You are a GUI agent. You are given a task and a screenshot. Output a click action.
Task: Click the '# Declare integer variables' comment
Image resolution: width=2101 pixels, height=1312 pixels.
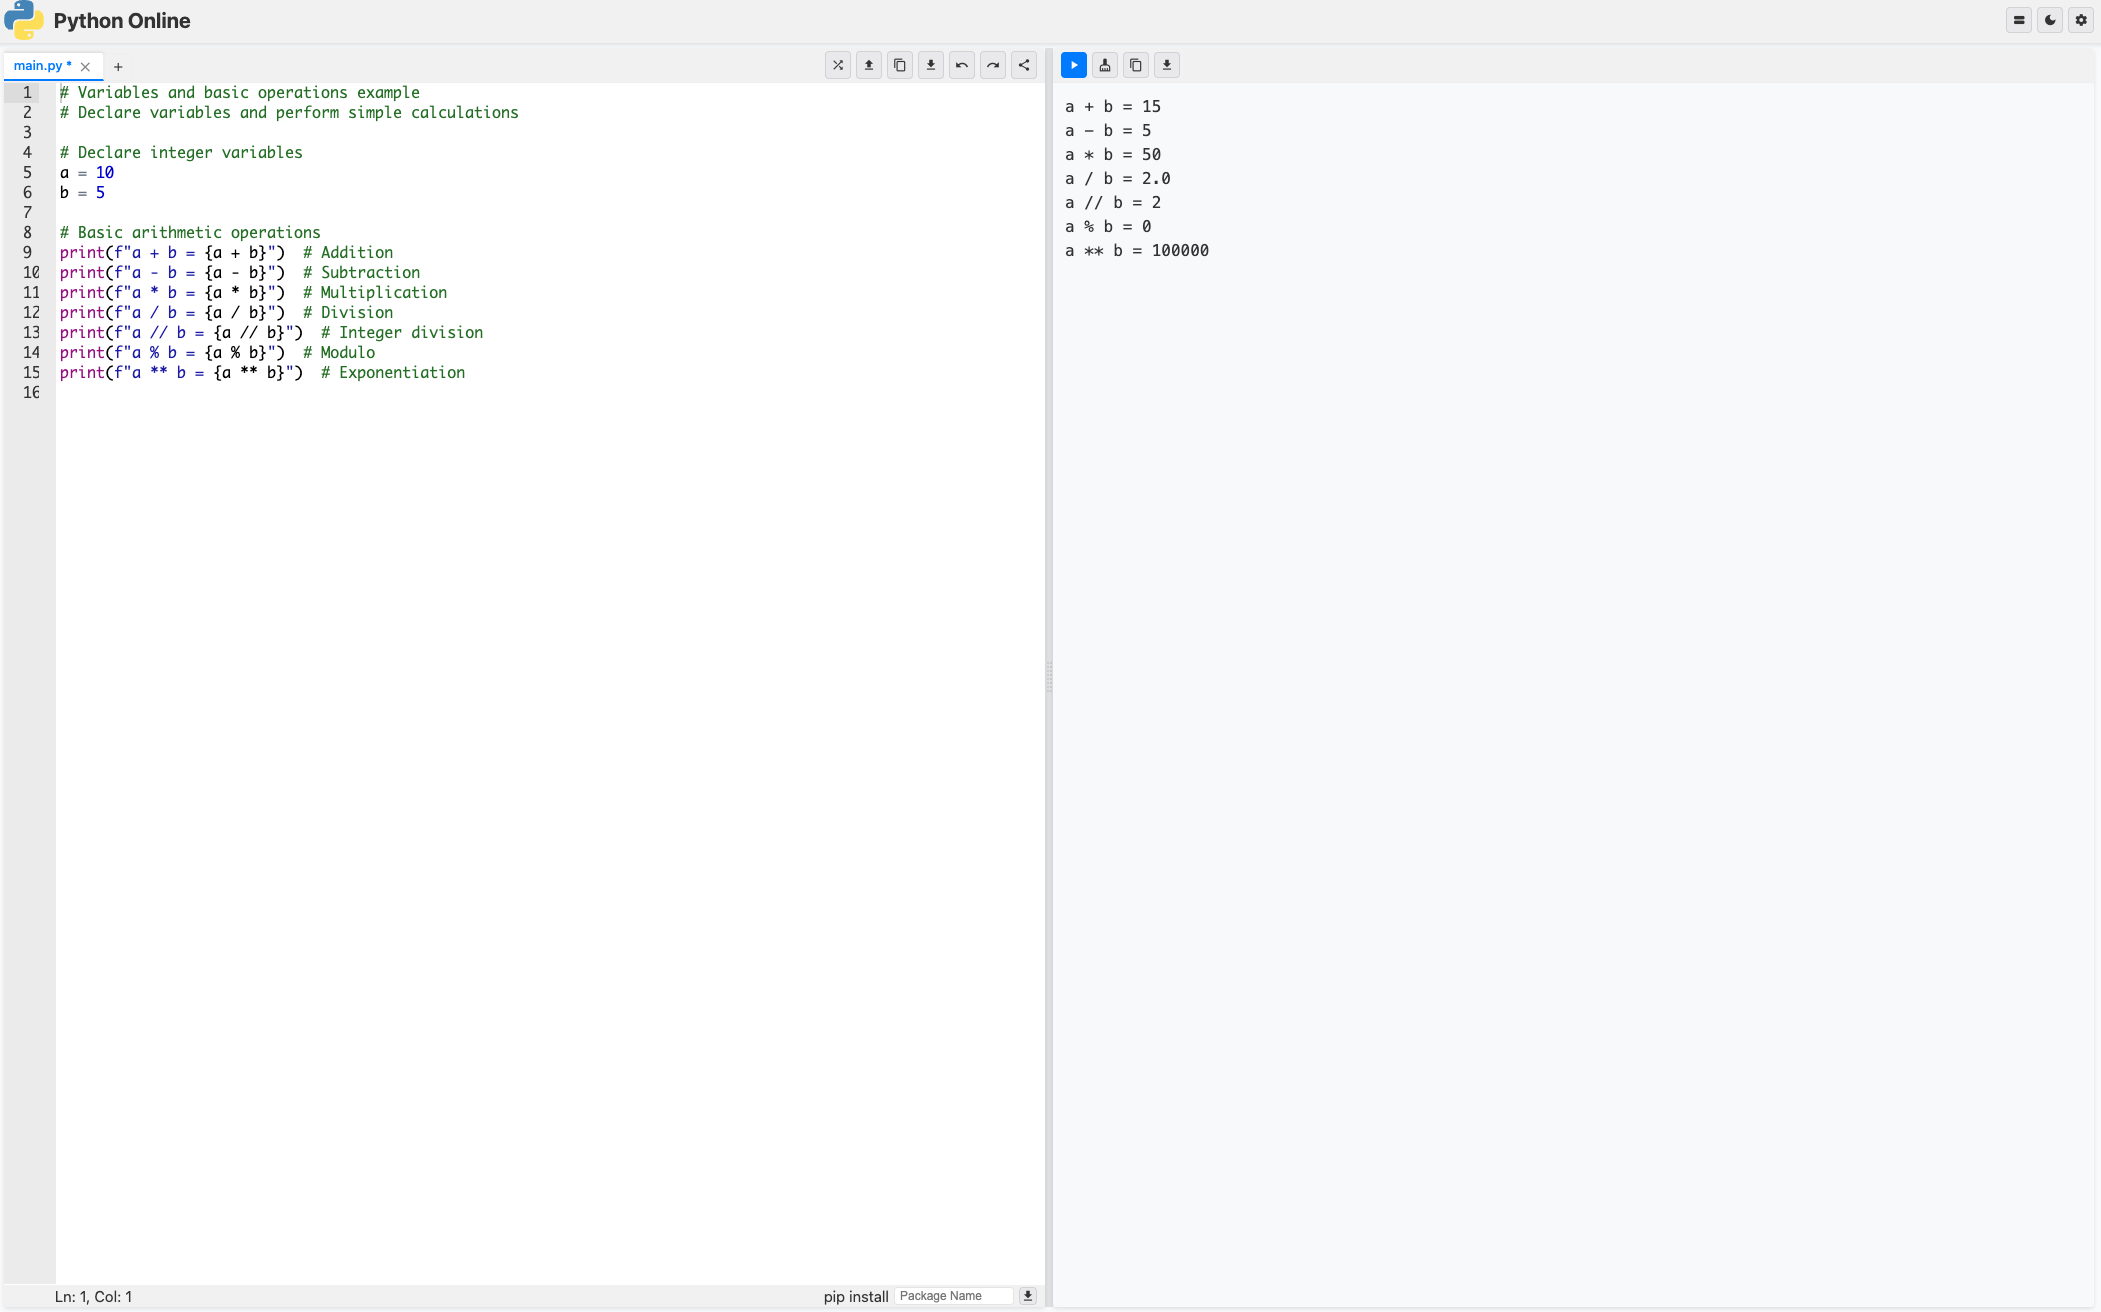coord(181,153)
